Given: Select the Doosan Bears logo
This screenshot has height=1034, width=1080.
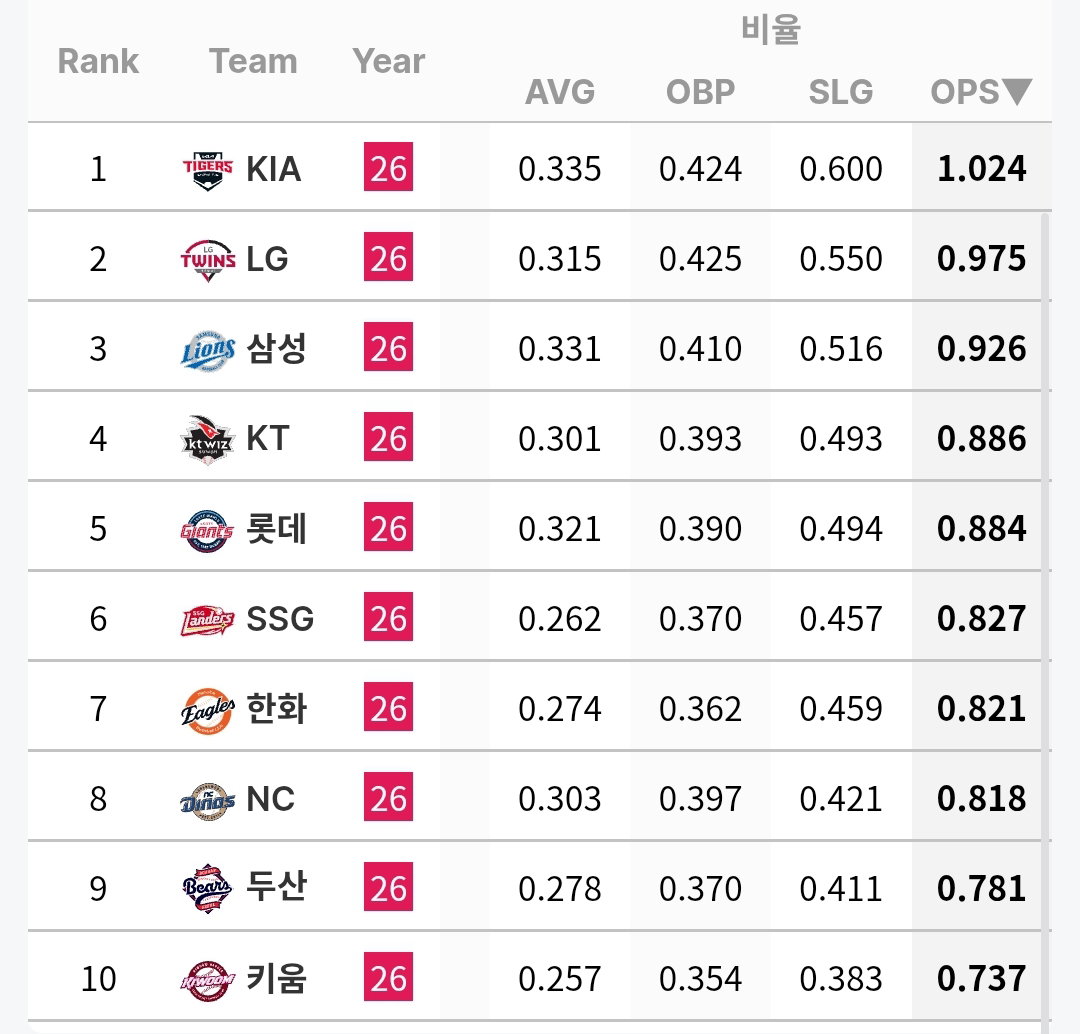Looking at the screenshot, I should tap(207, 889).
